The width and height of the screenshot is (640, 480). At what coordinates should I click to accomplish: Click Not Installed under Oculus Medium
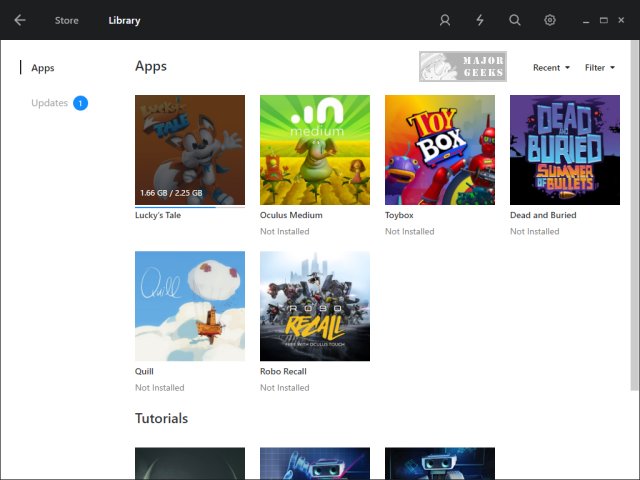pos(284,231)
